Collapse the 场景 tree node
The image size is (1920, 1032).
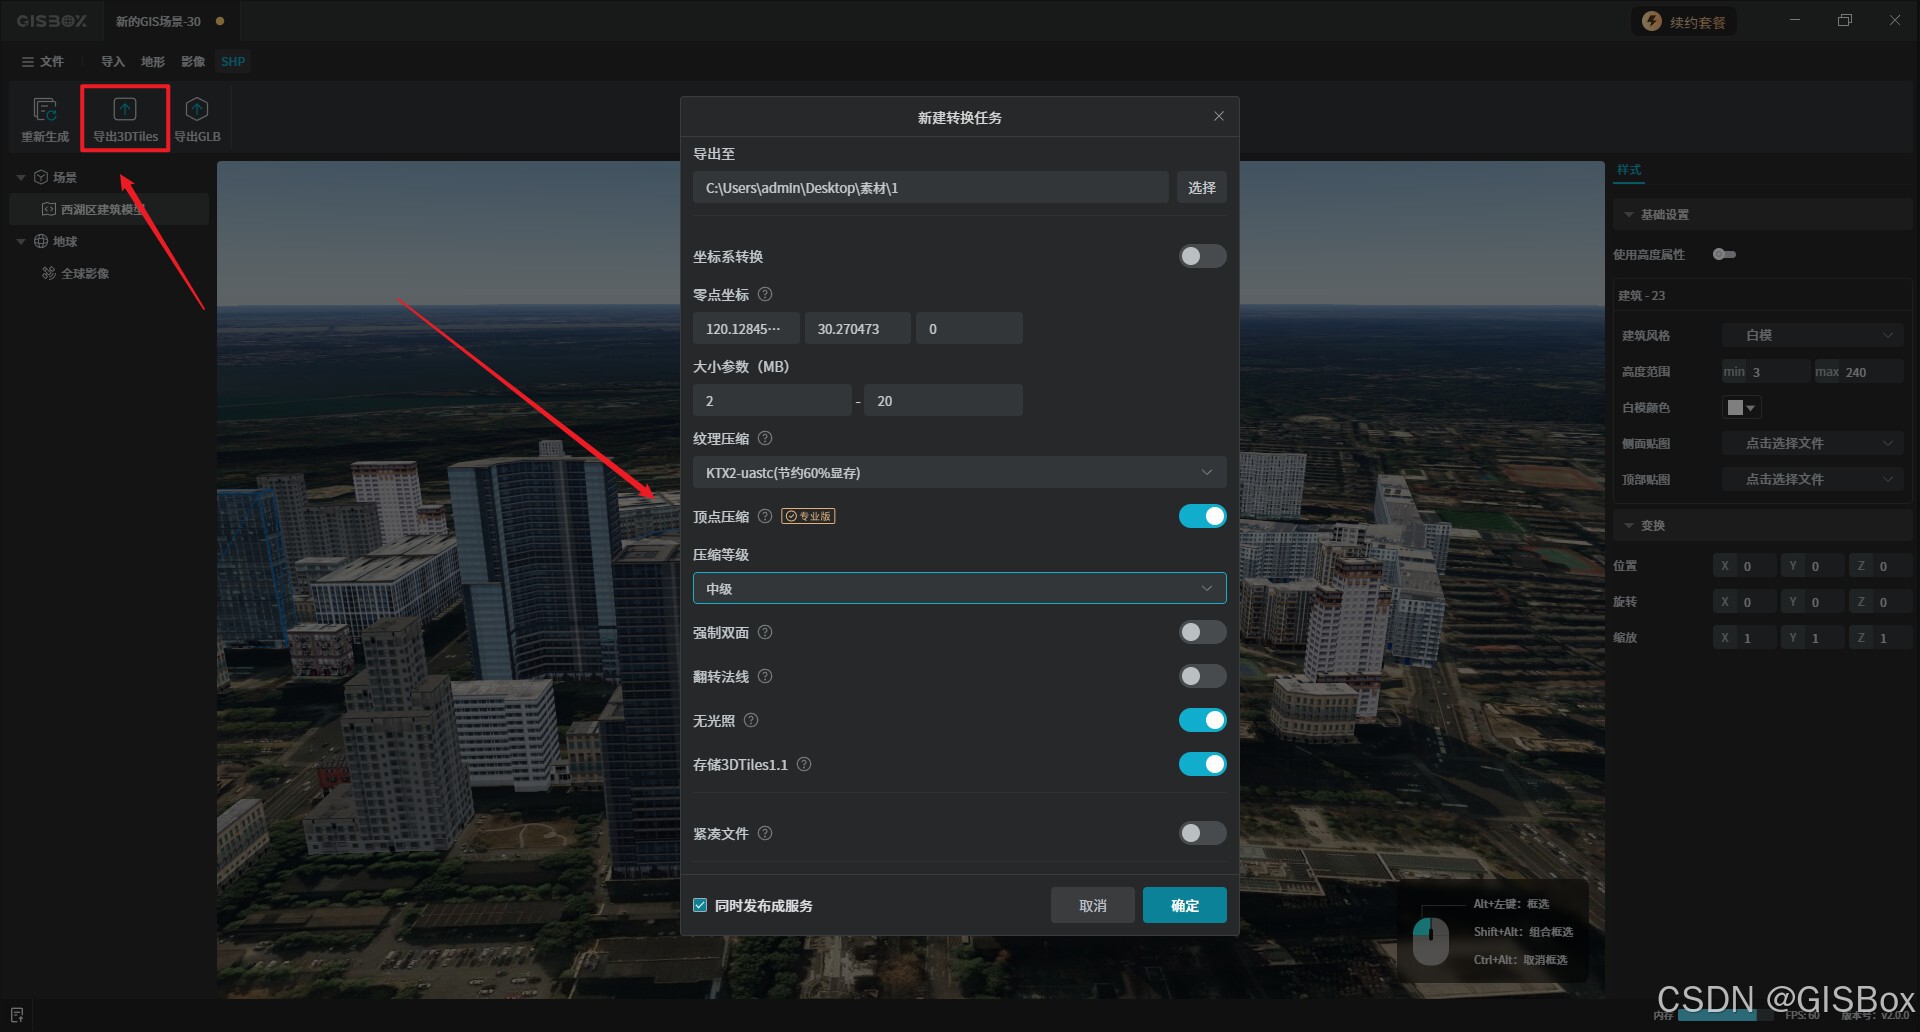tap(21, 178)
